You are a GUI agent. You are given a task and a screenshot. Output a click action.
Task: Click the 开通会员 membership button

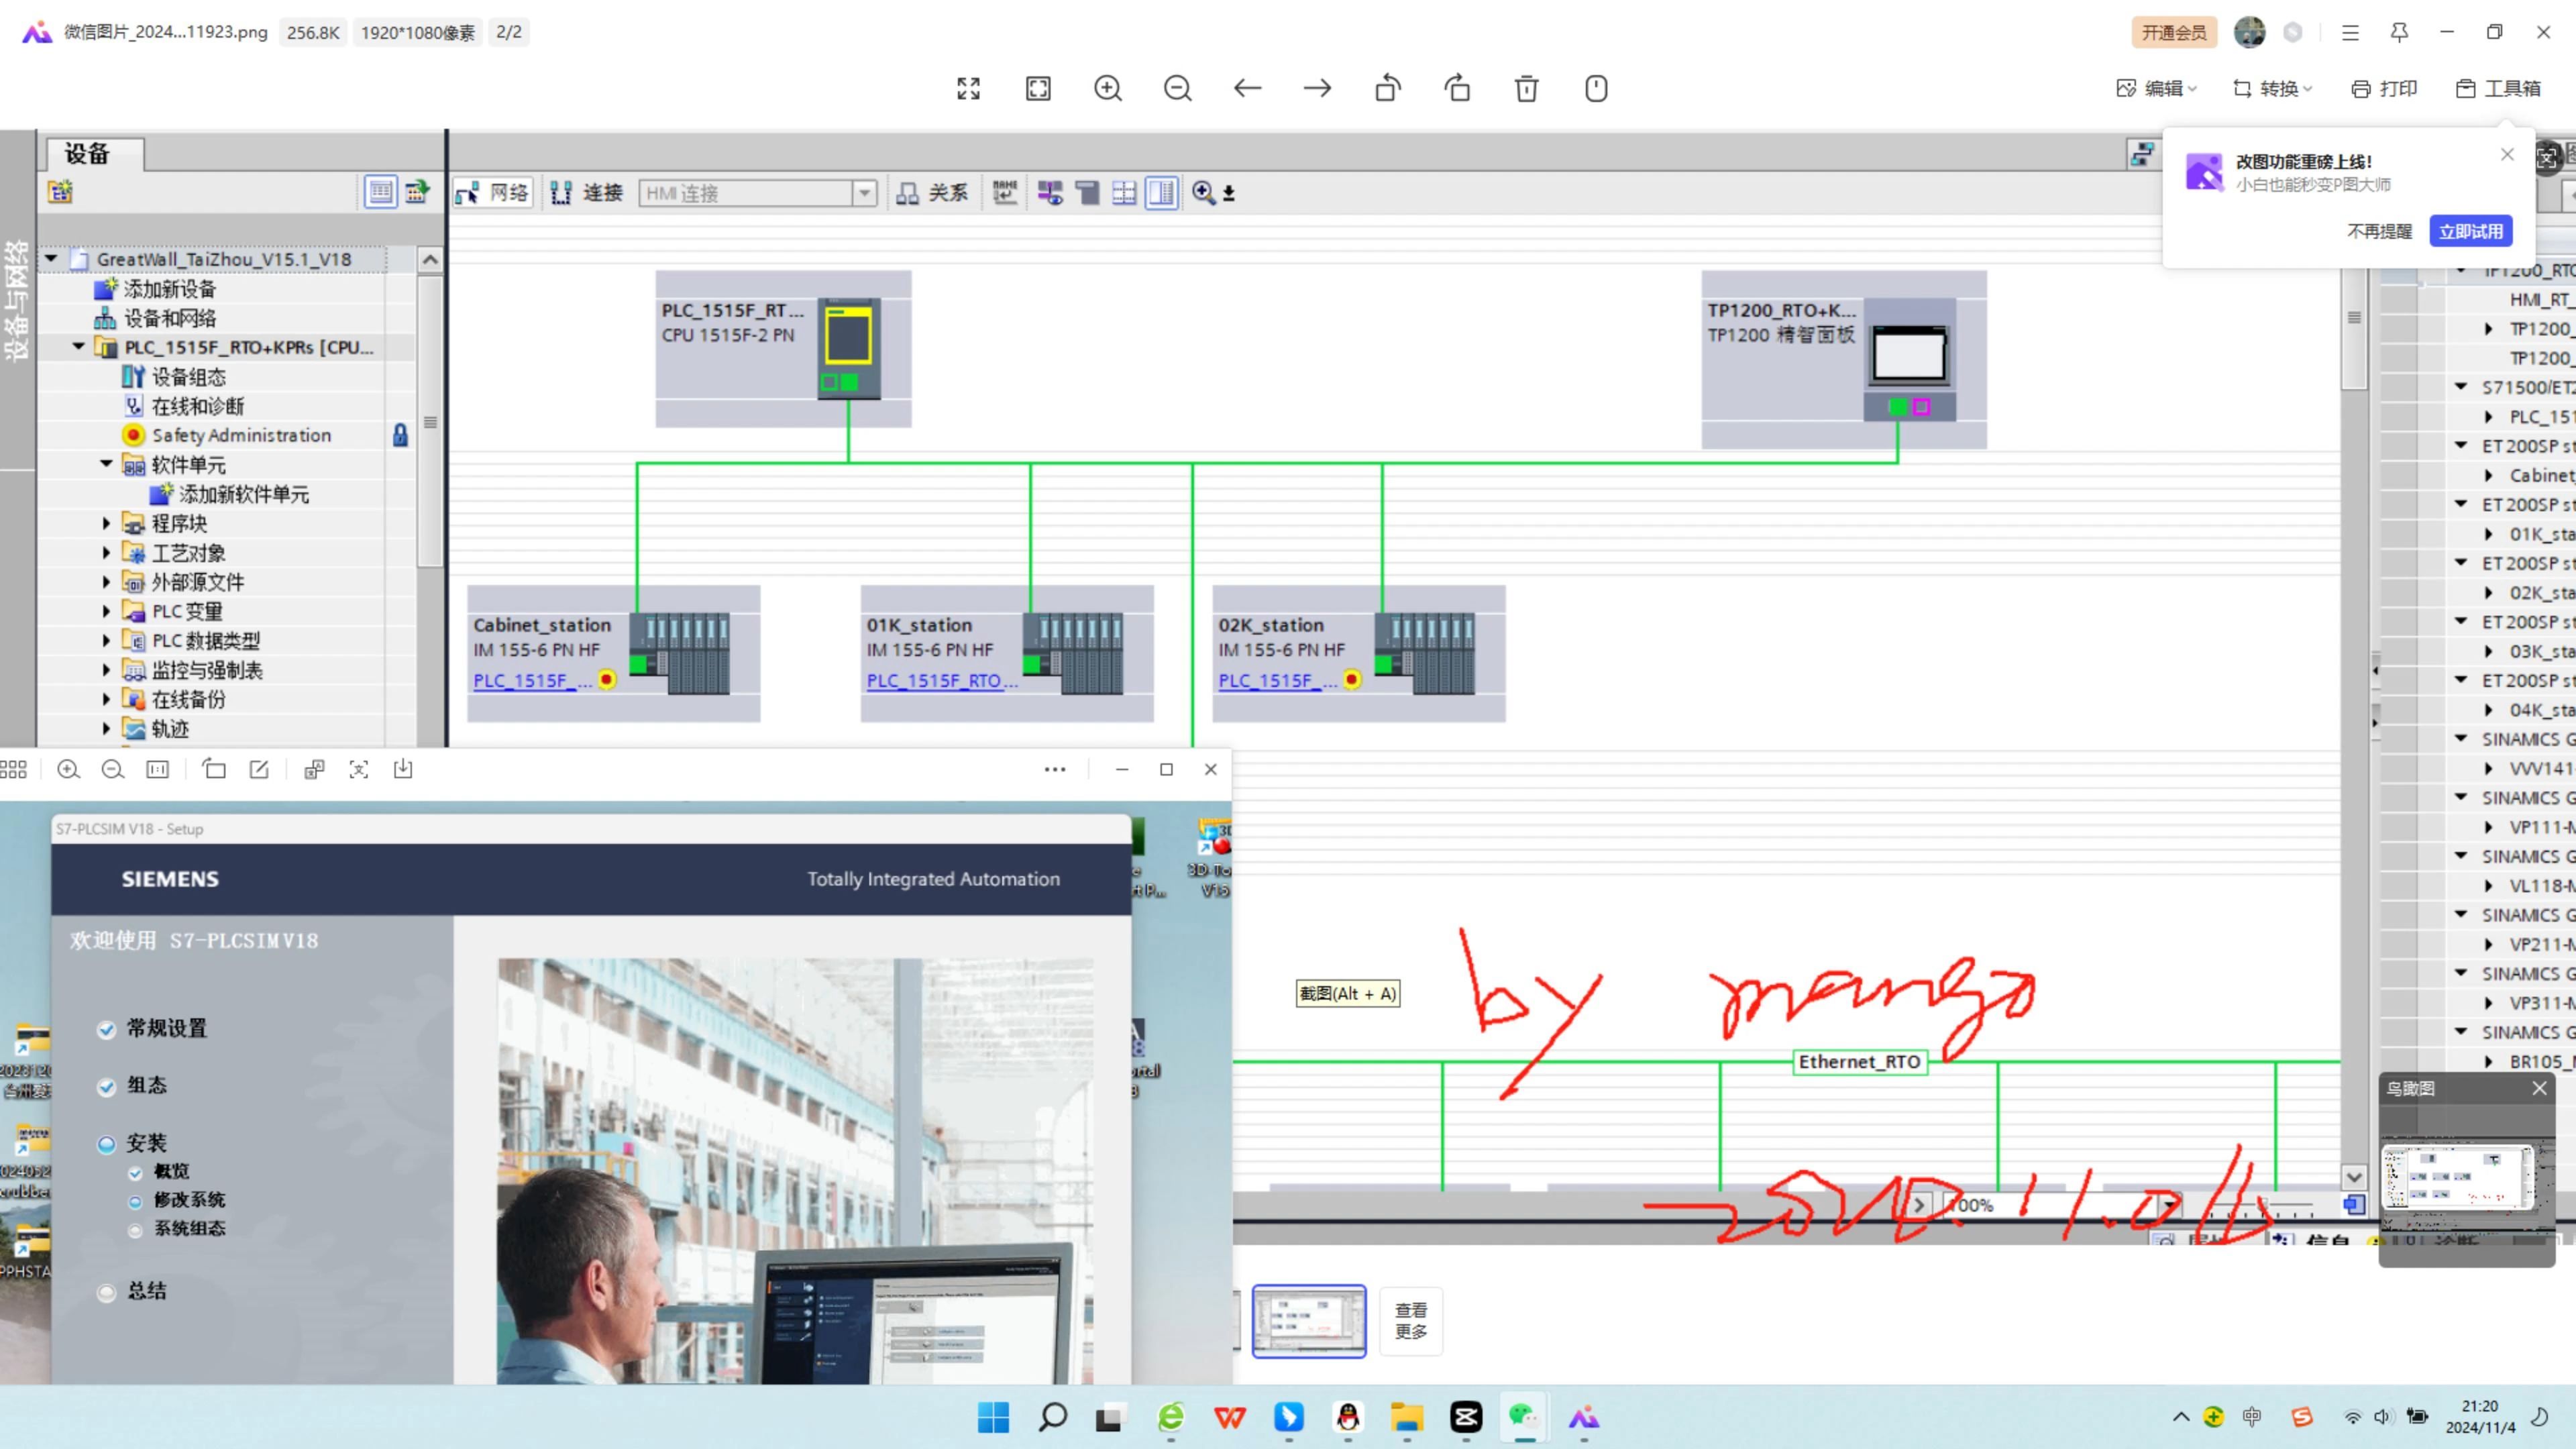pyautogui.click(x=2174, y=32)
